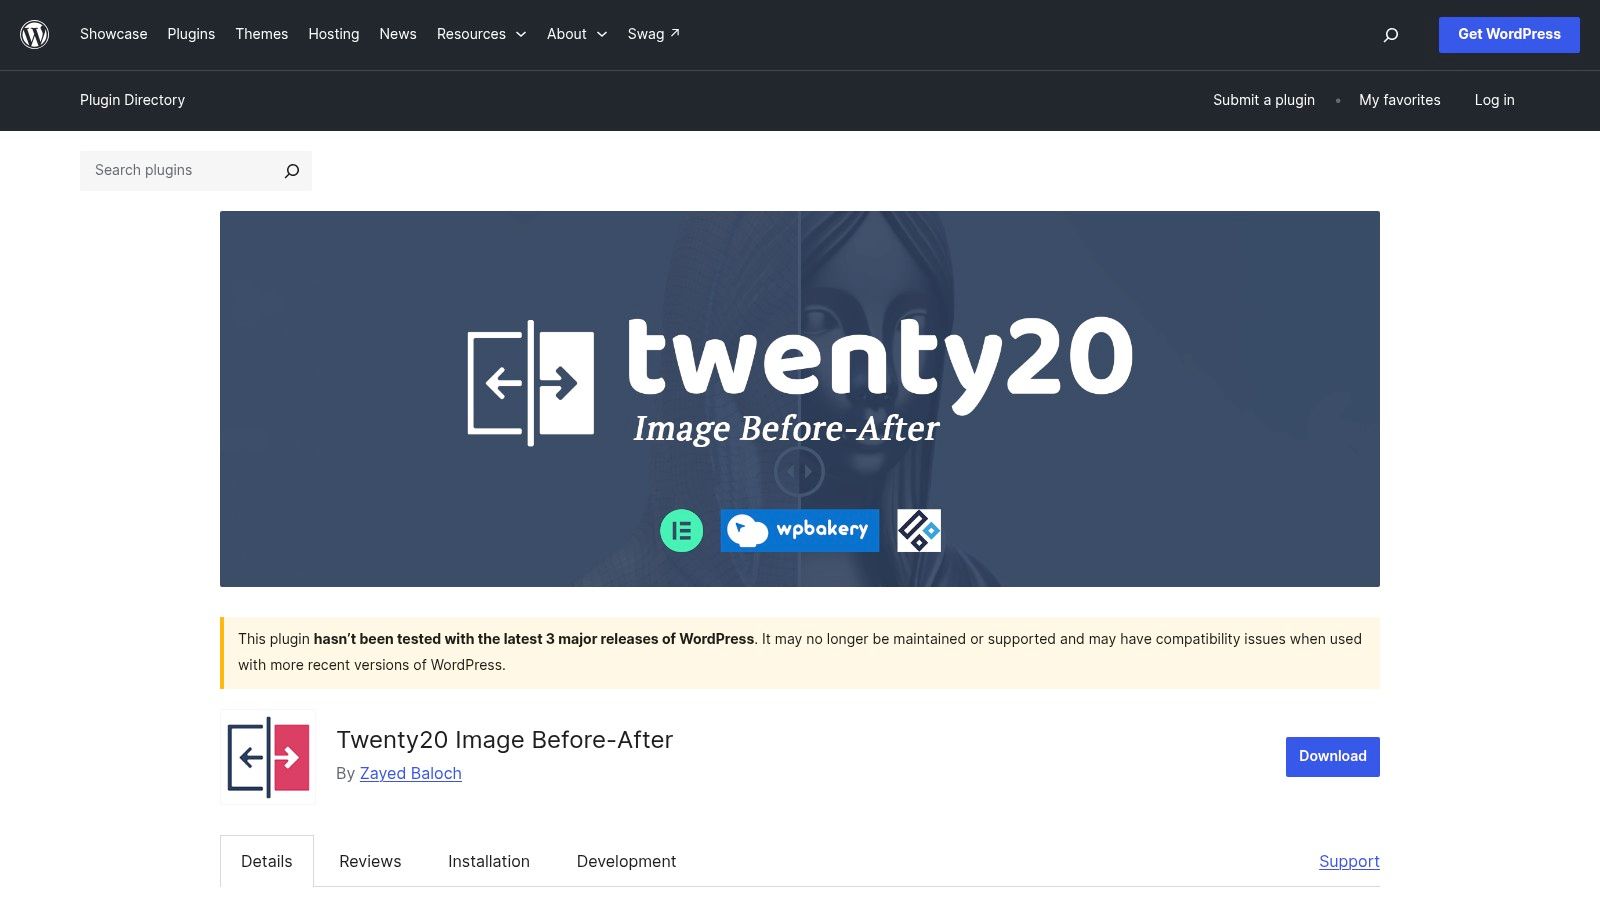Open My favorites link
1600x900 pixels.
pyautogui.click(x=1400, y=100)
